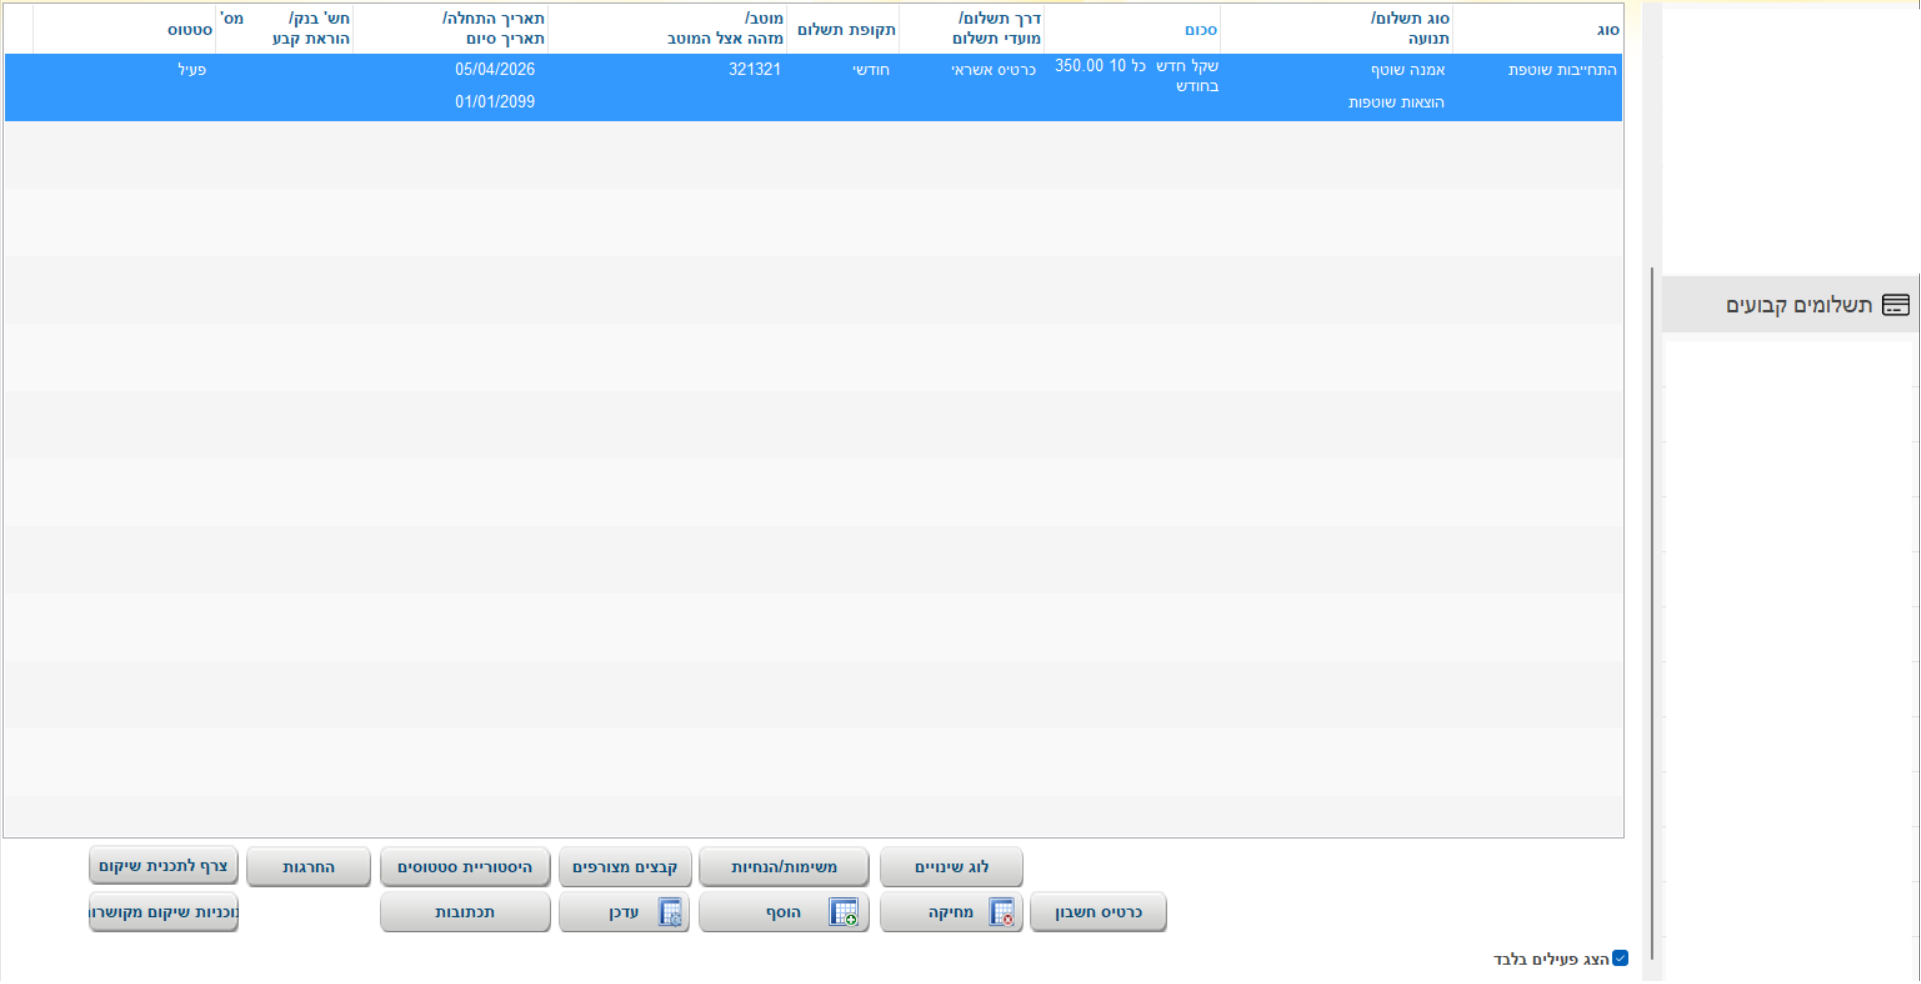This screenshot has width=1921, height=984.
Task: Click the vertical scrollbar beside the table
Action: tap(1651, 600)
